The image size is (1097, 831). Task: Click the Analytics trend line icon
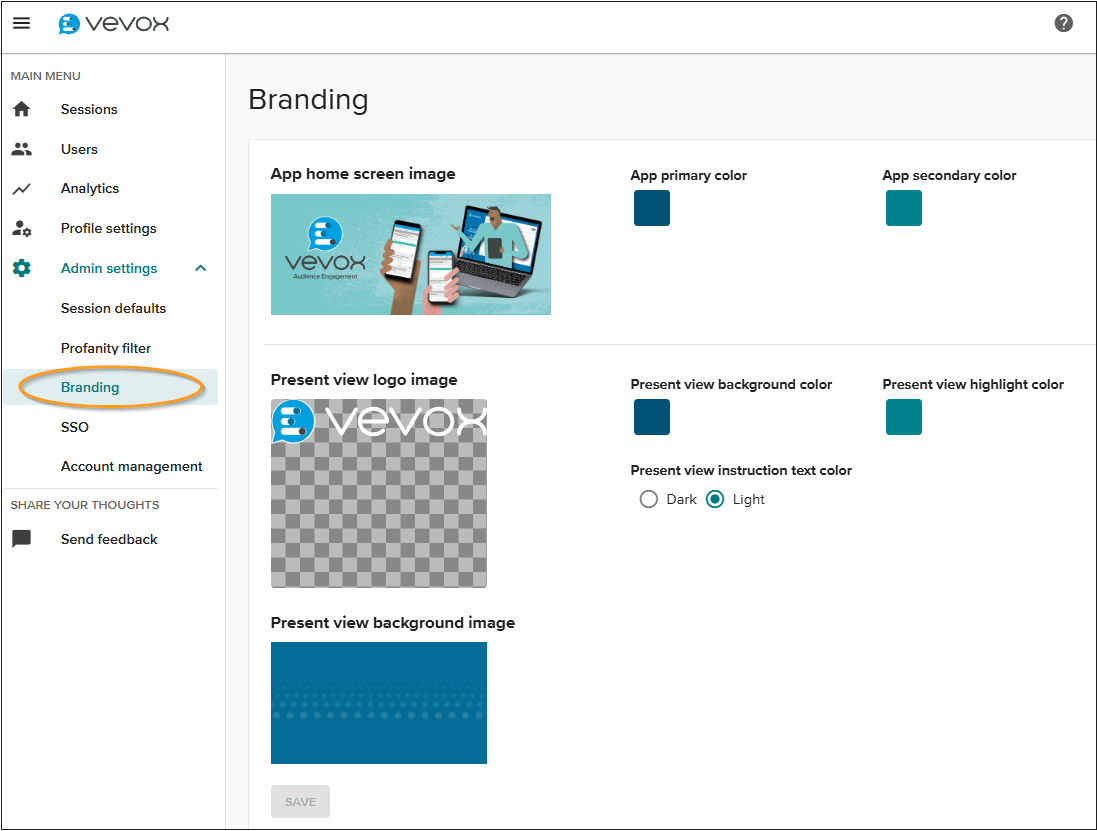(x=22, y=189)
